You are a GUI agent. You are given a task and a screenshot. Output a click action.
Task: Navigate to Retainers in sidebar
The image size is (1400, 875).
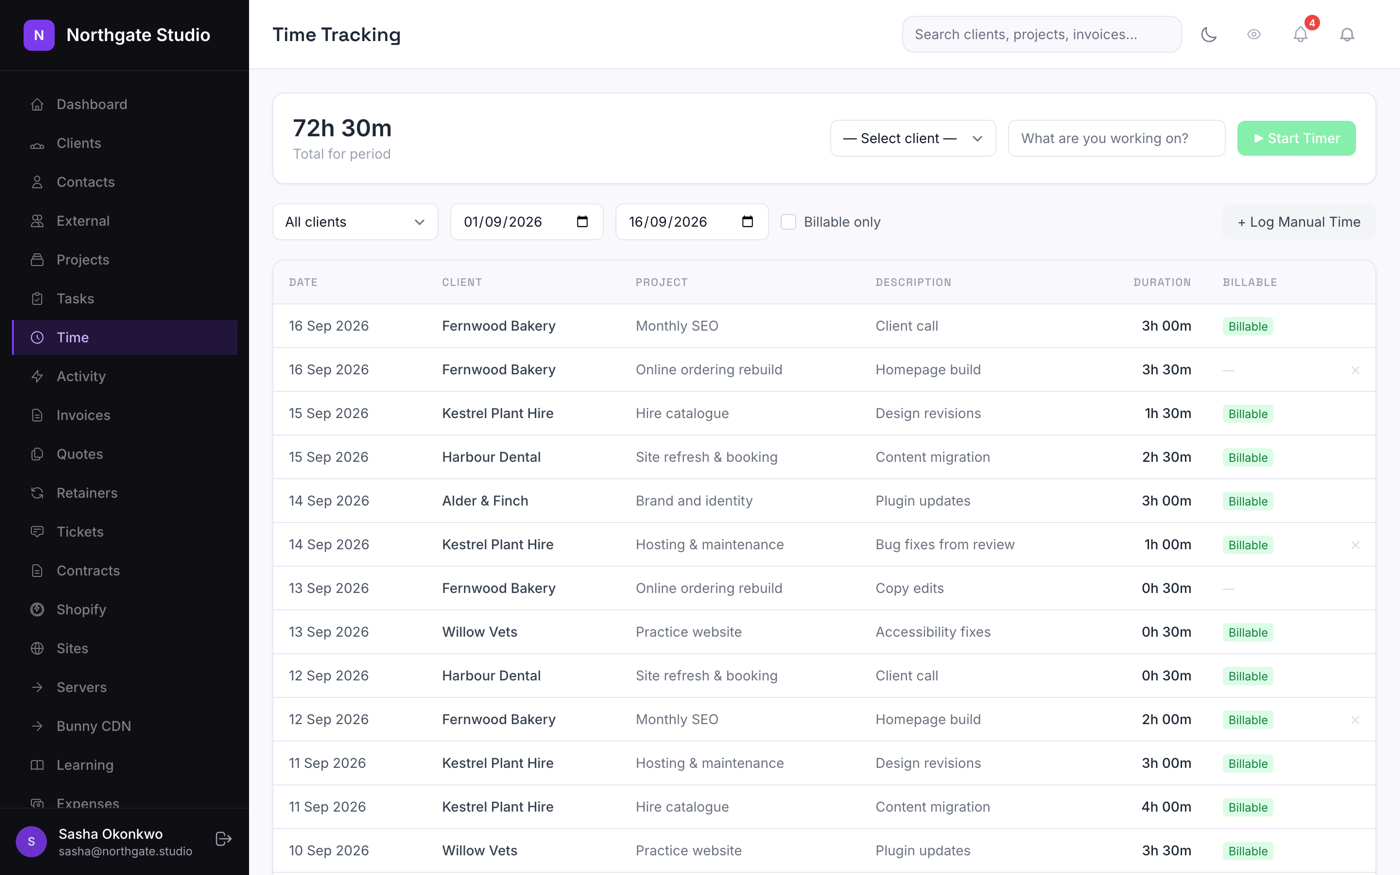(124, 493)
